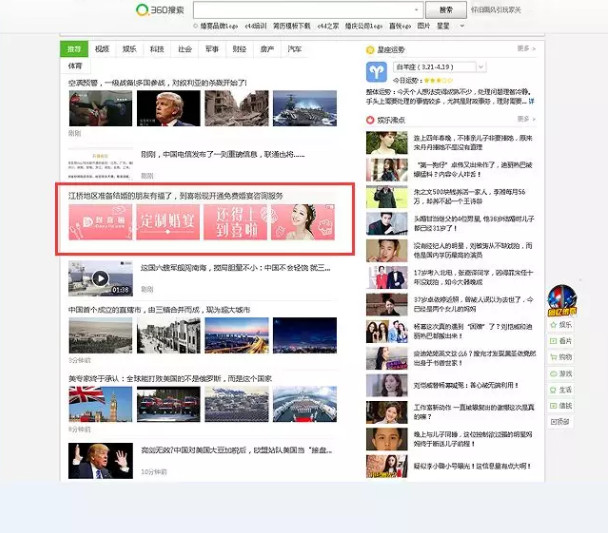
Task: Play the video with the 01:08 timestamp
Action: pyautogui.click(x=100, y=278)
